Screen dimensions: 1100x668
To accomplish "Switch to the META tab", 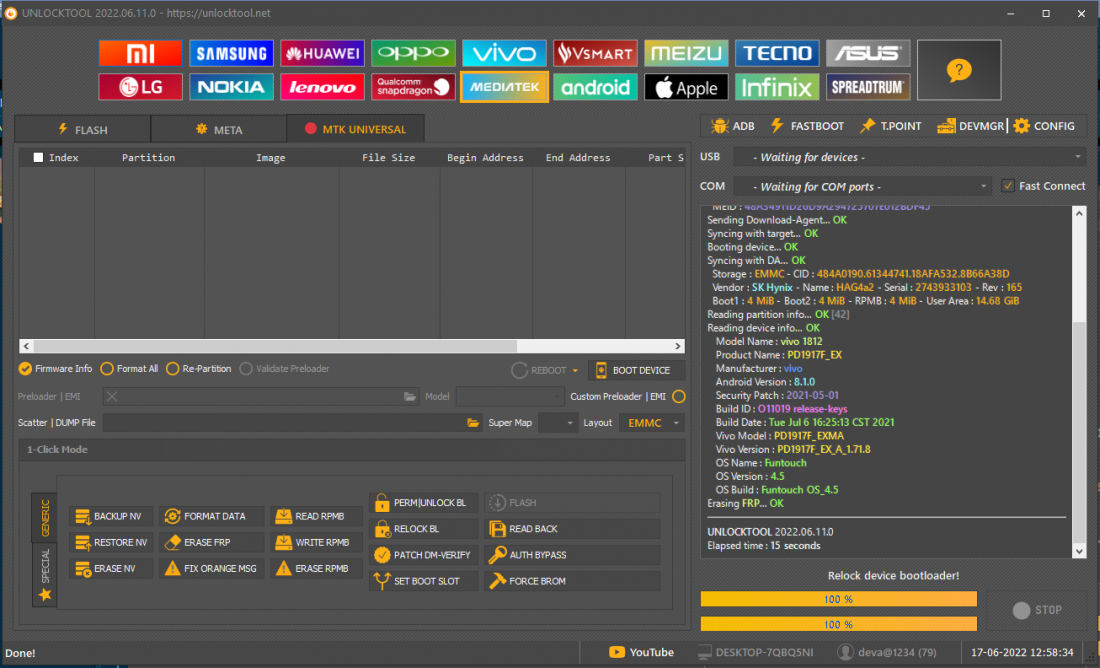I will (x=219, y=130).
